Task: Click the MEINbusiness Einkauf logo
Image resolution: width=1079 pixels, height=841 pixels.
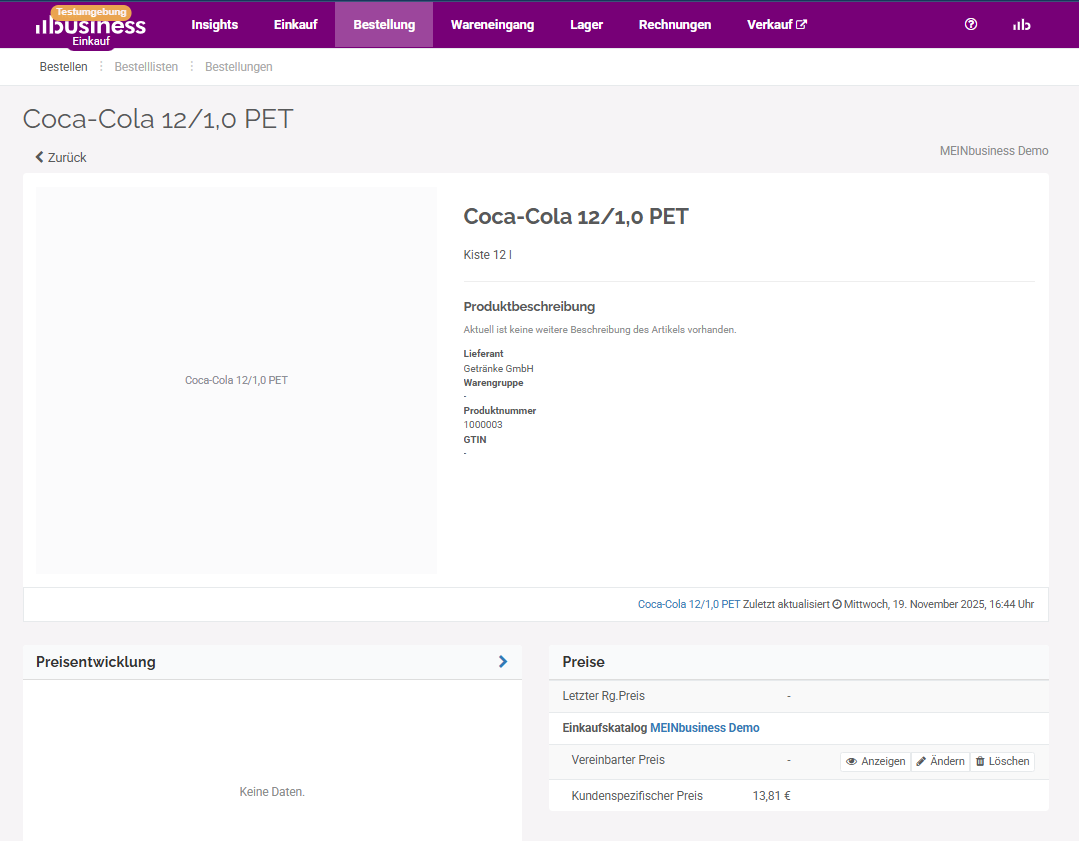Action: (91, 28)
